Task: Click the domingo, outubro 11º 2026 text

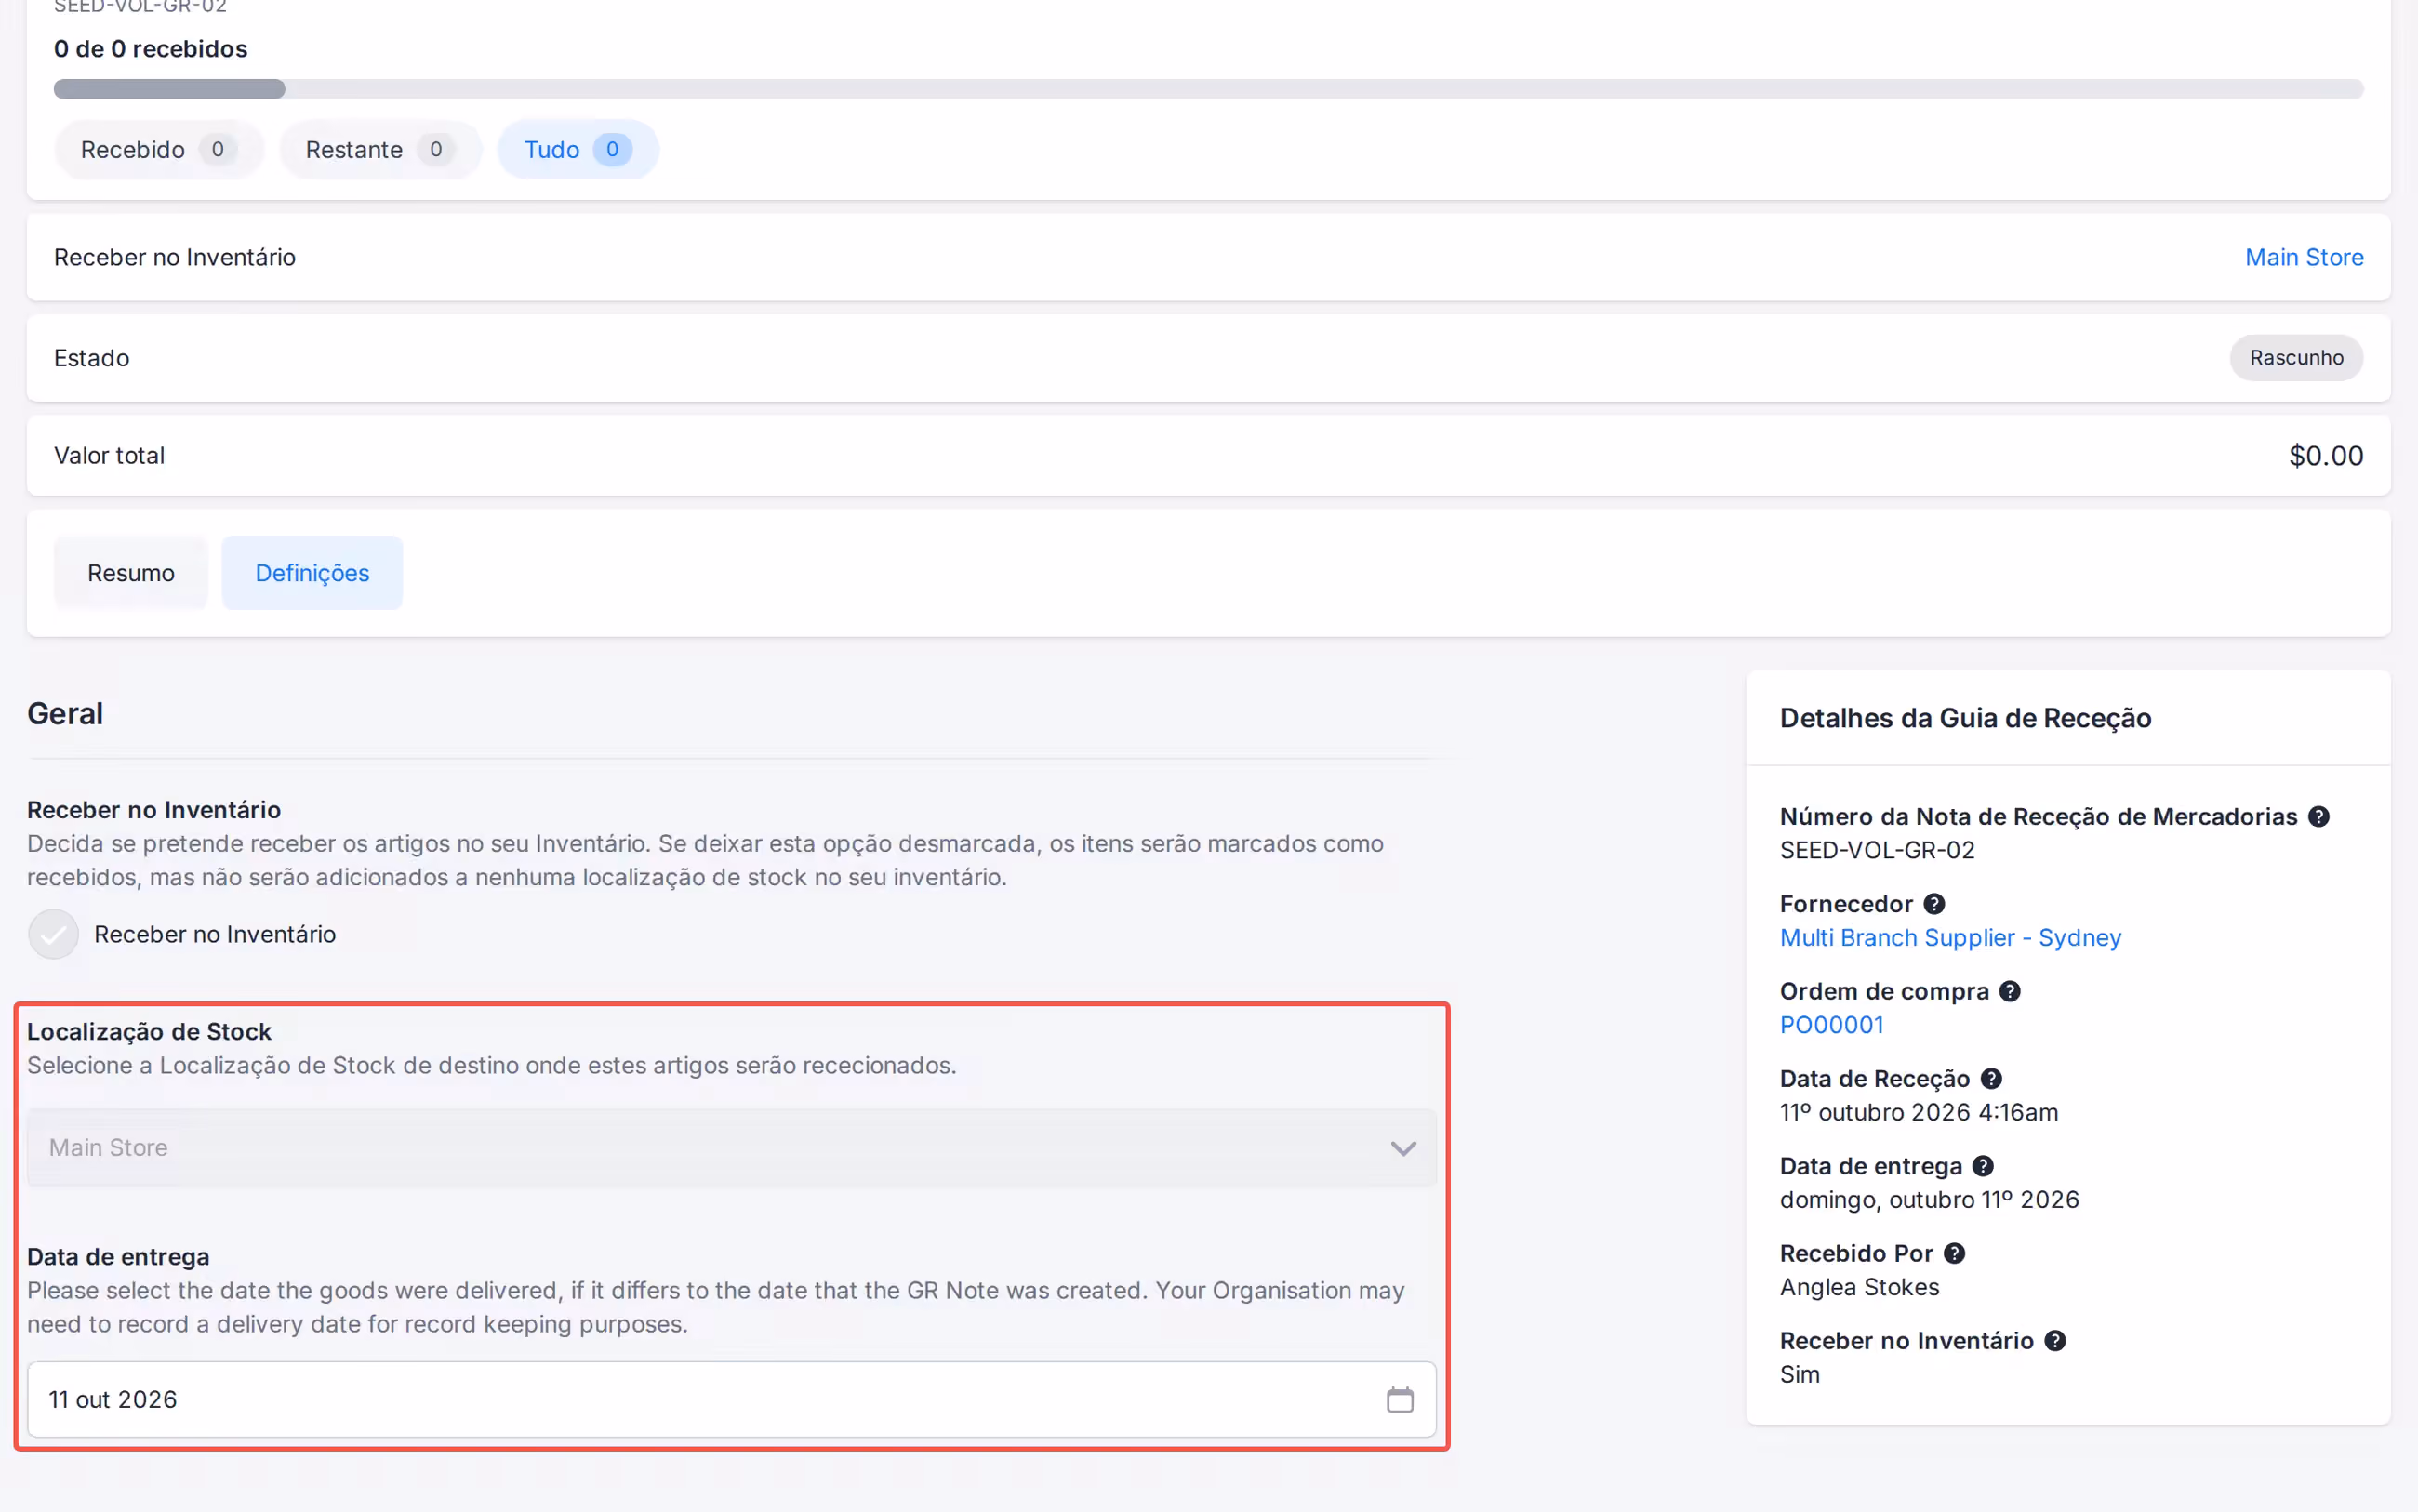Action: (x=1929, y=1199)
